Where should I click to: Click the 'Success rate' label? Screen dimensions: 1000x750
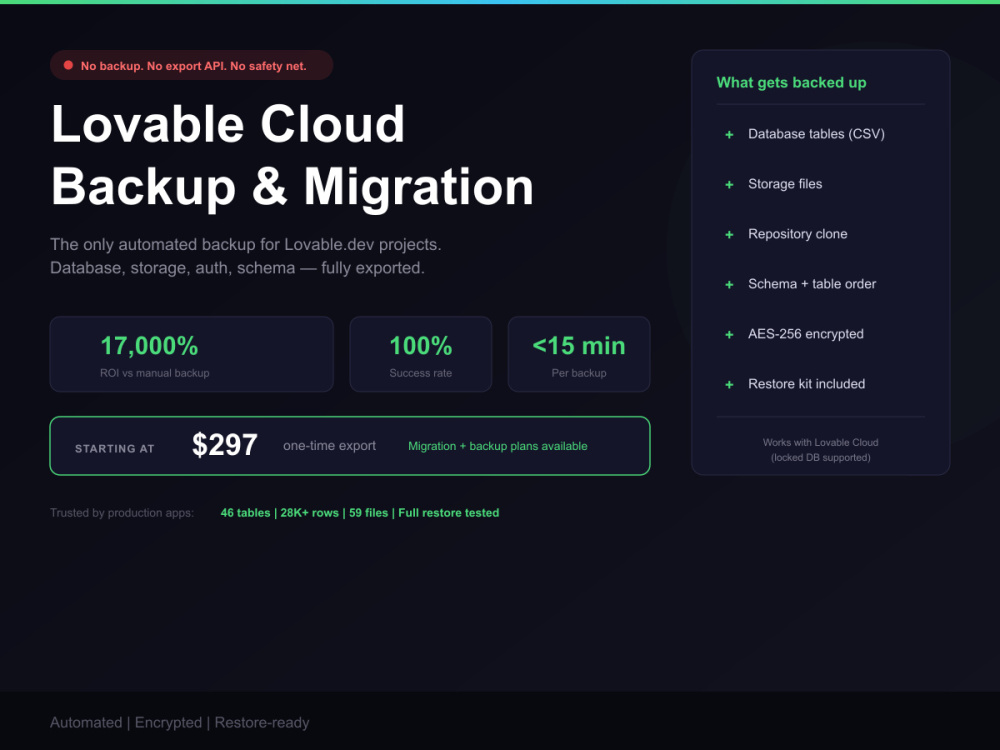[421, 373]
